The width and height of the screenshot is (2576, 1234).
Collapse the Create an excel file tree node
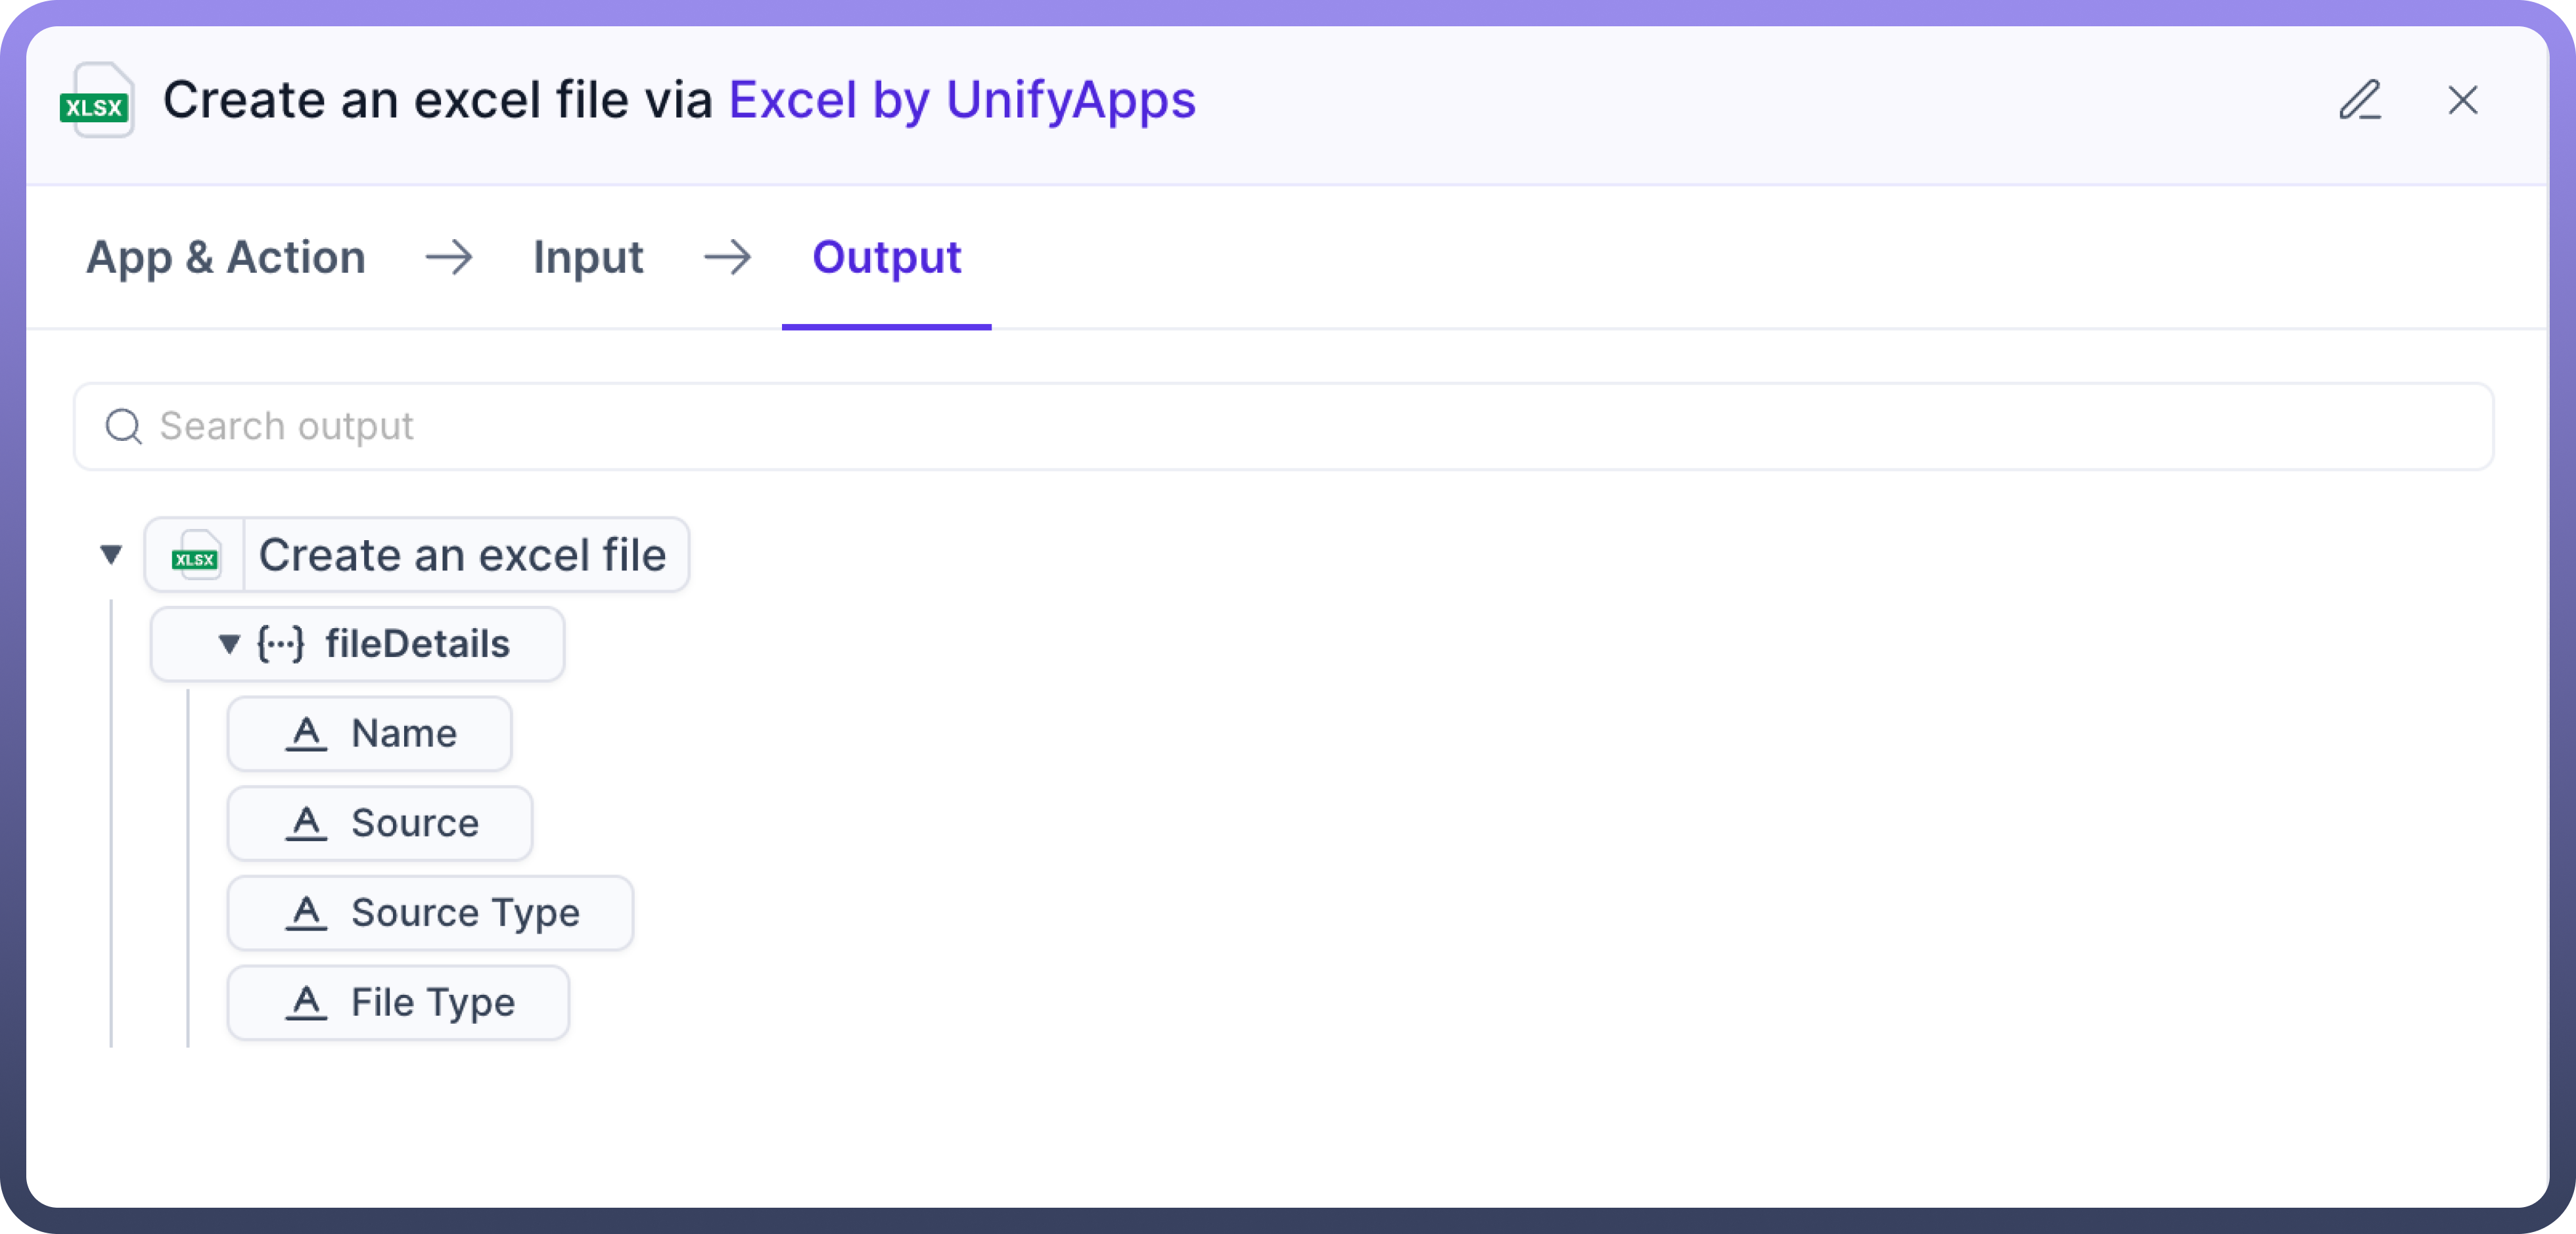[x=111, y=554]
